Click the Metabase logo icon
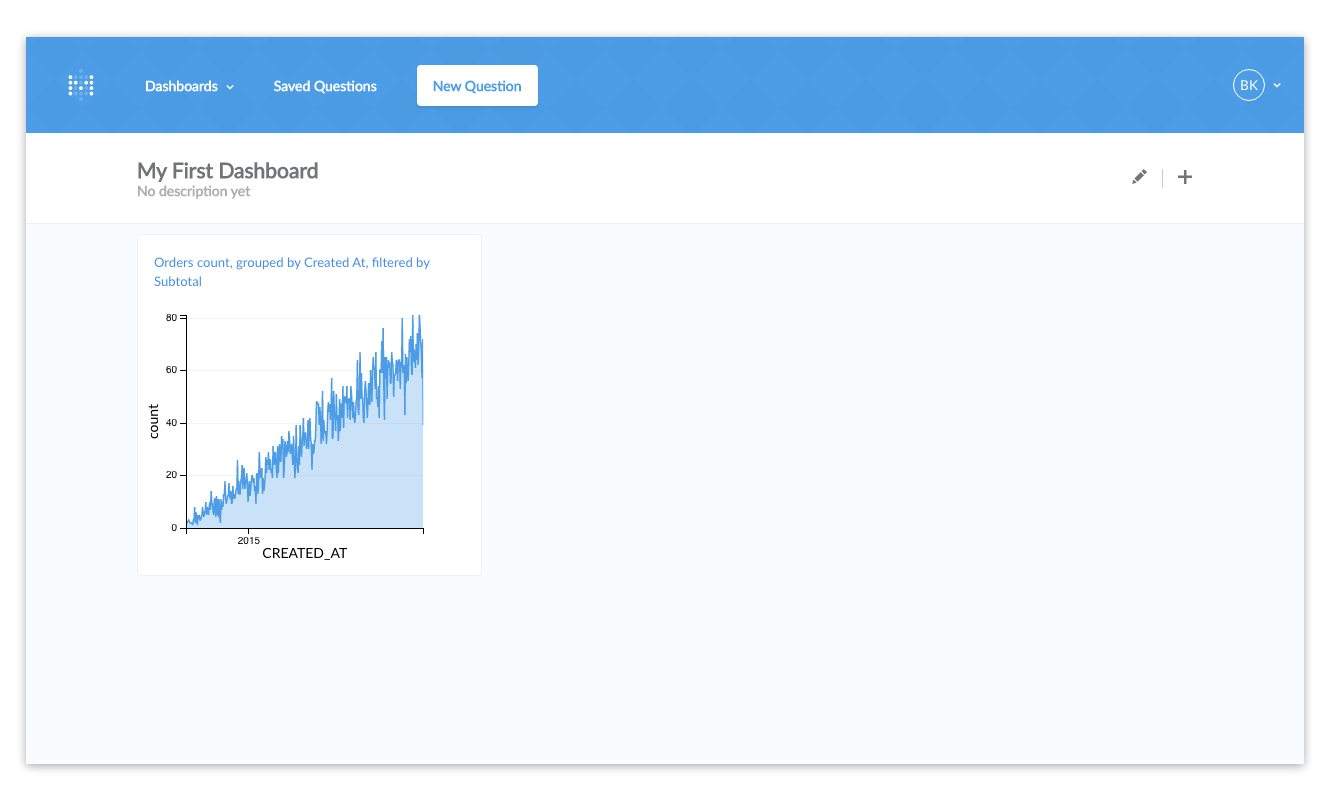1330x800 pixels. (81, 86)
